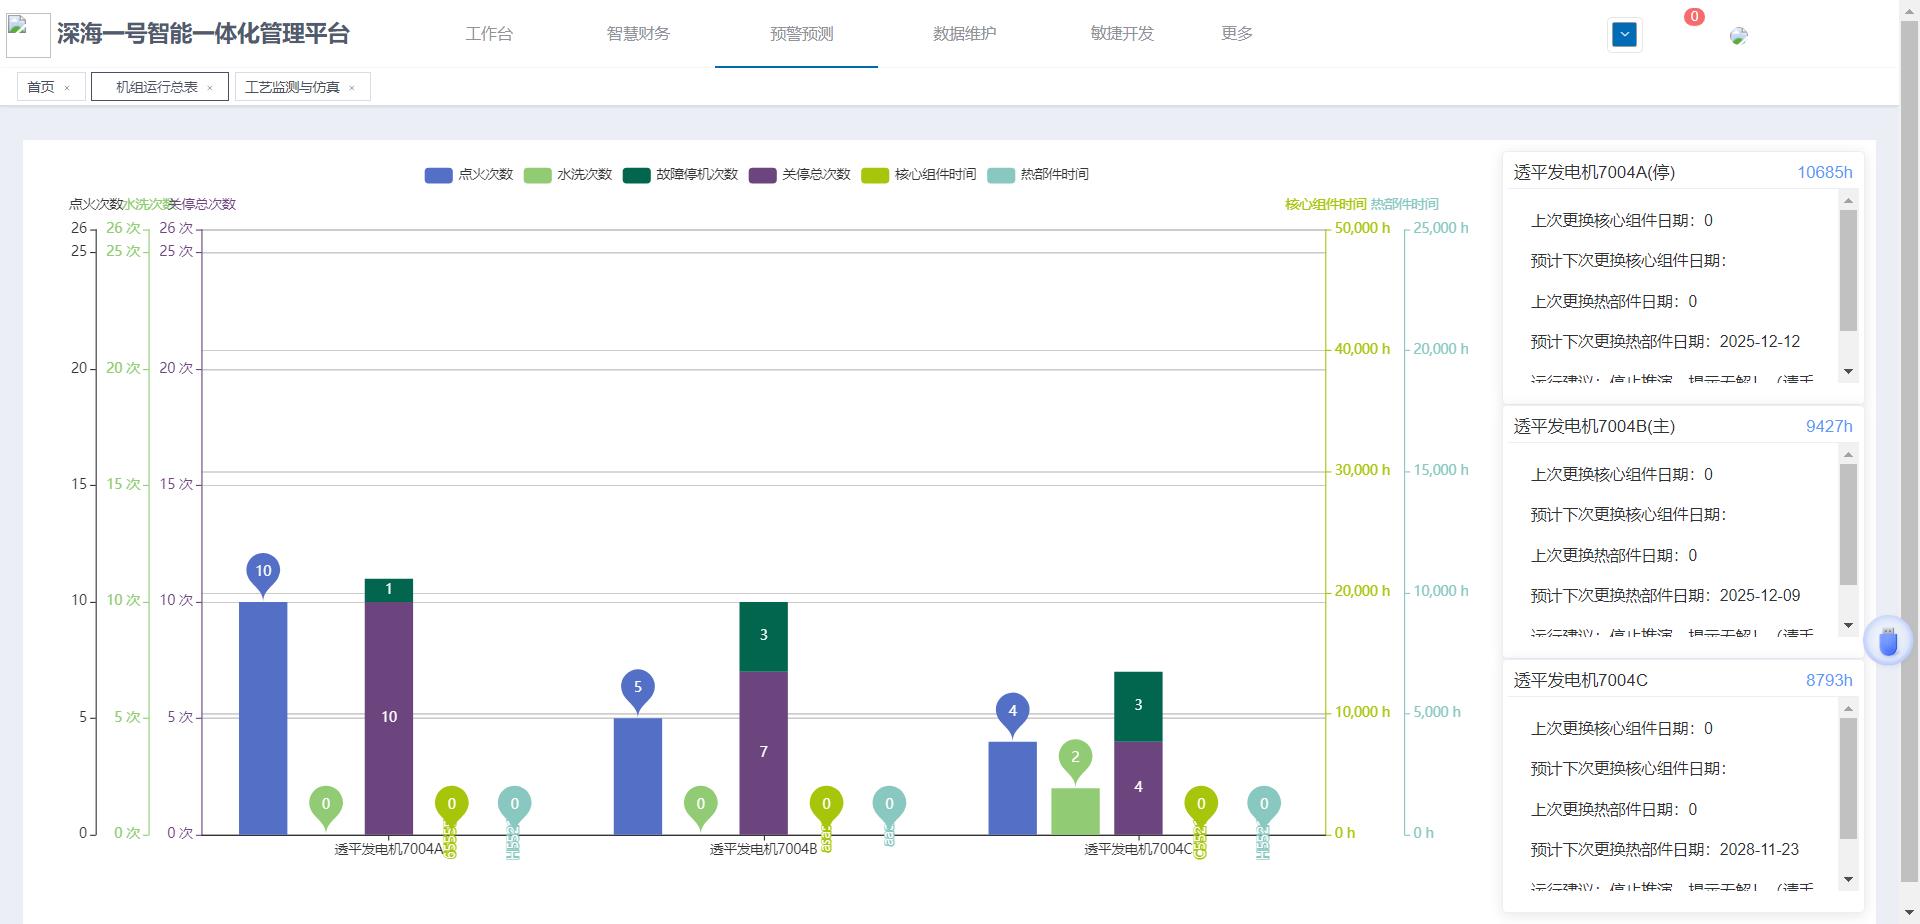Screen dimensions: 1920x924
Task: Click 7004B water wash marker 0
Action: (x=701, y=804)
